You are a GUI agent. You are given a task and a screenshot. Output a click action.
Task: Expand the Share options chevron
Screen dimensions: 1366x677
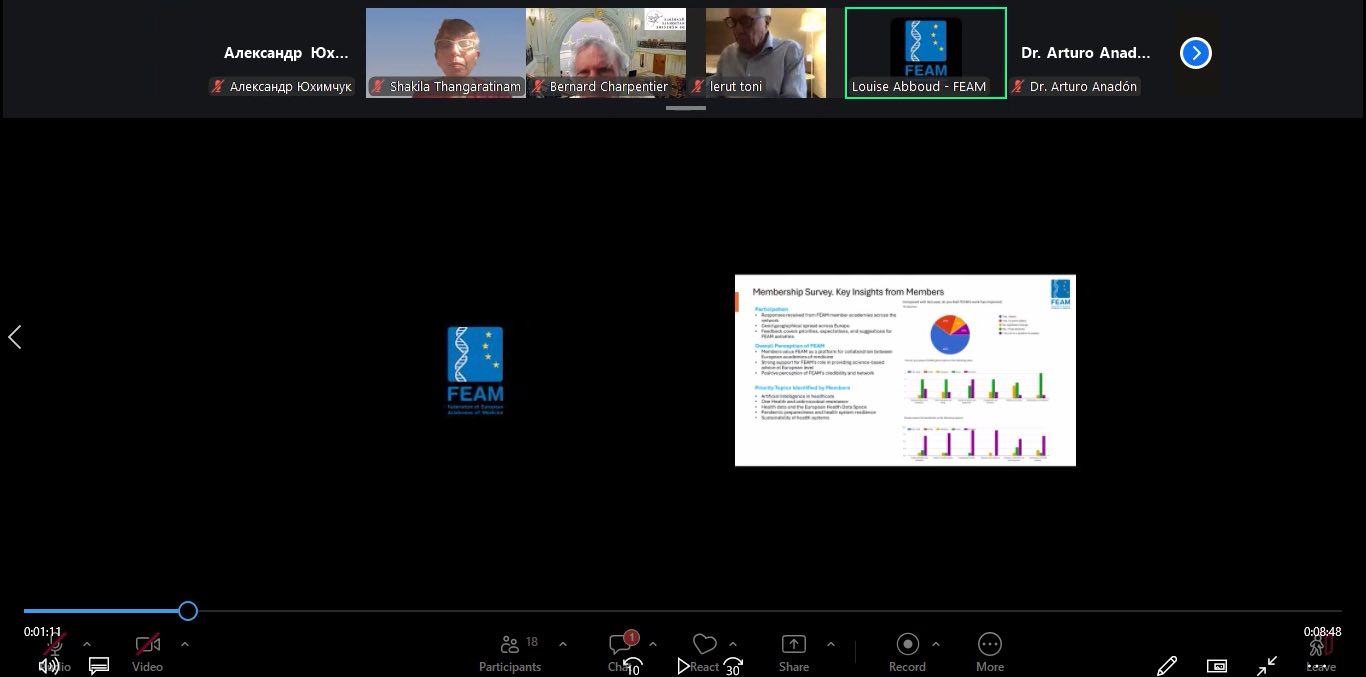(x=830, y=645)
